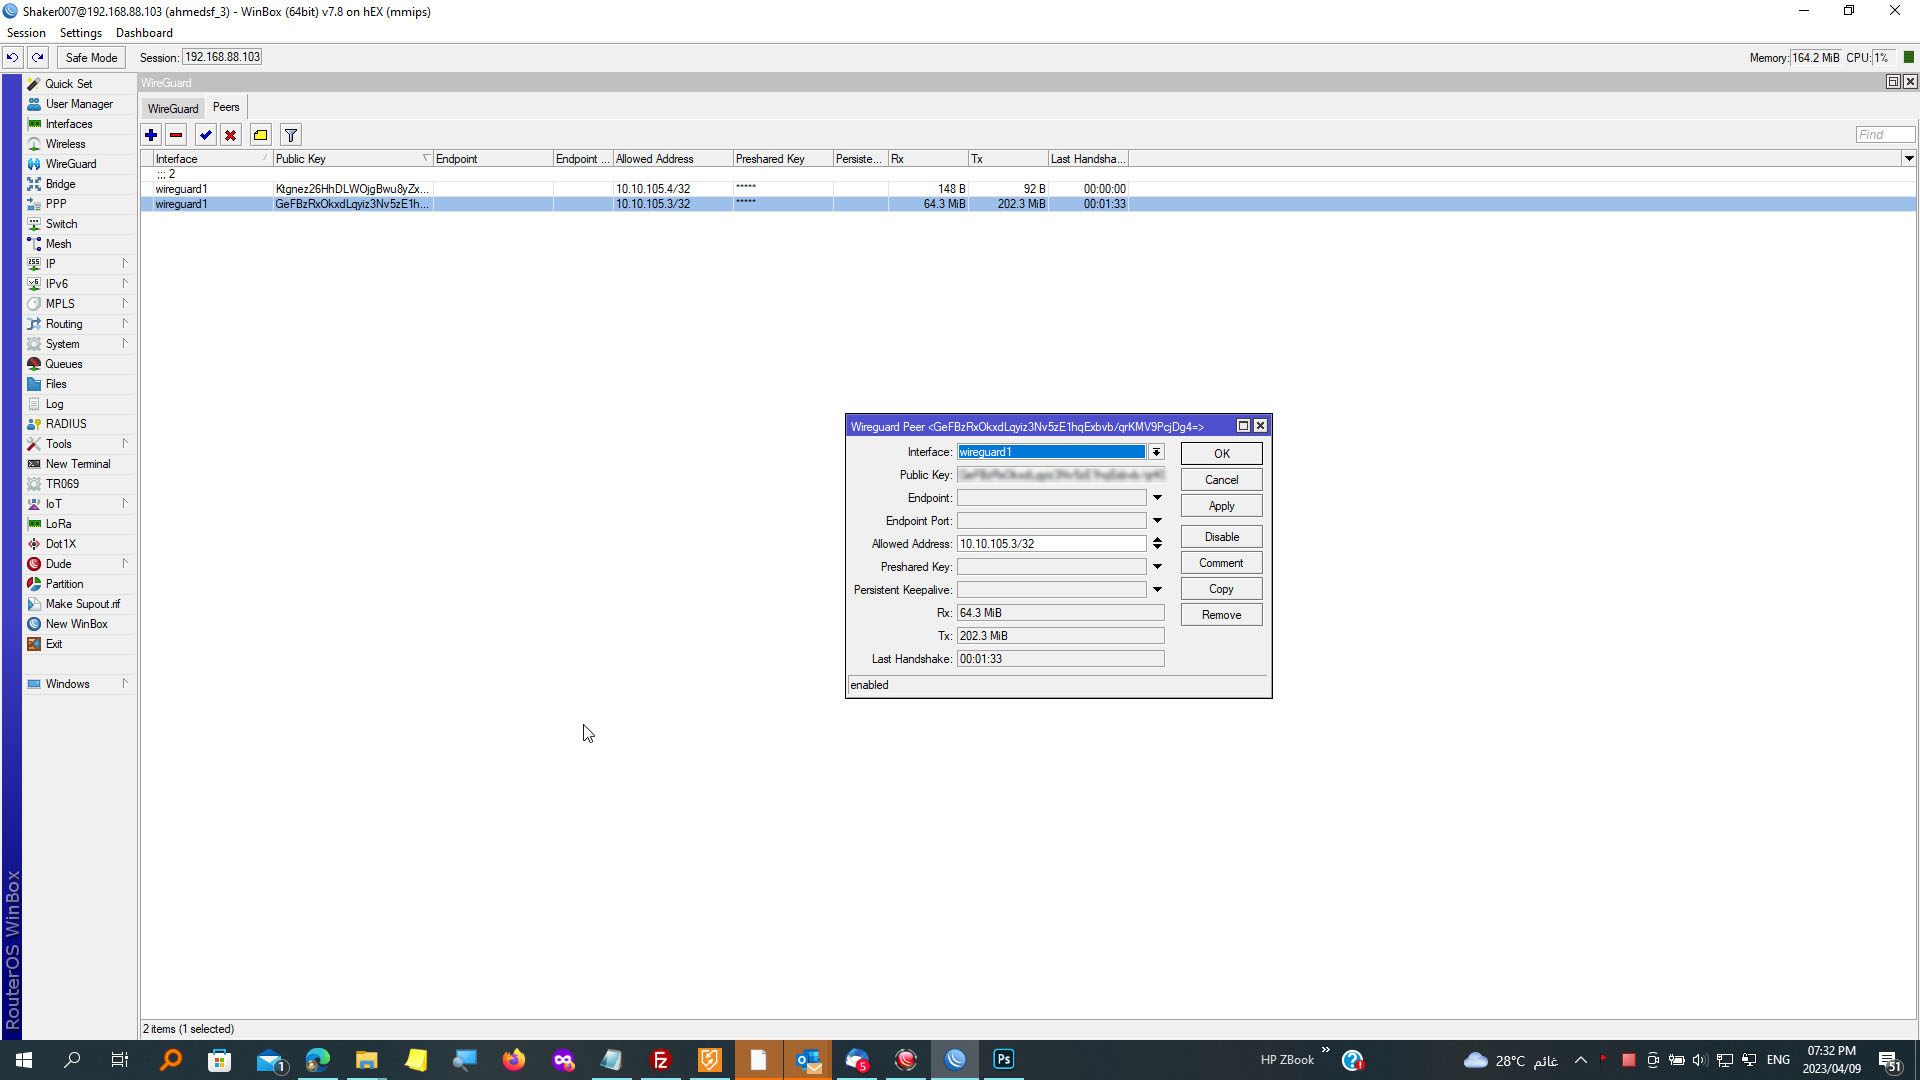Switch to the WireGuard tab
This screenshot has height=1080, width=1920.
(173, 108)
